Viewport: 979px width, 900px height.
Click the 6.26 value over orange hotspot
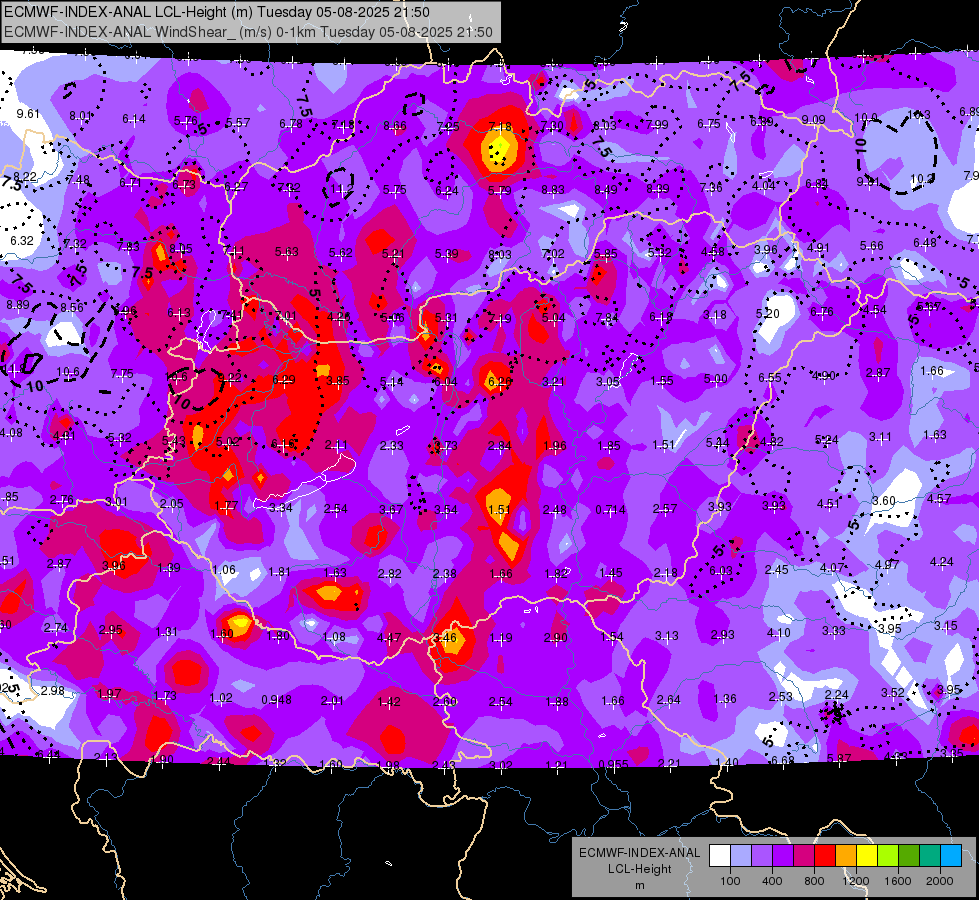499,381
